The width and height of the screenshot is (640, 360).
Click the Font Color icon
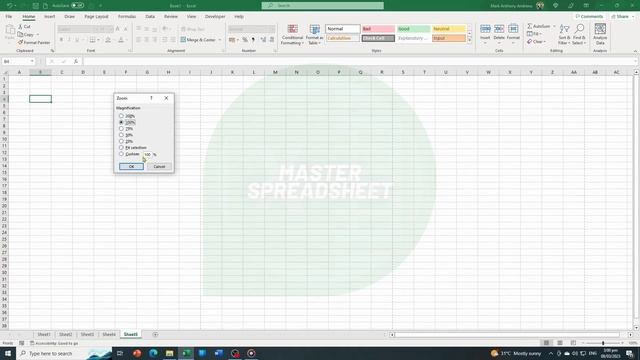point(121,40)
